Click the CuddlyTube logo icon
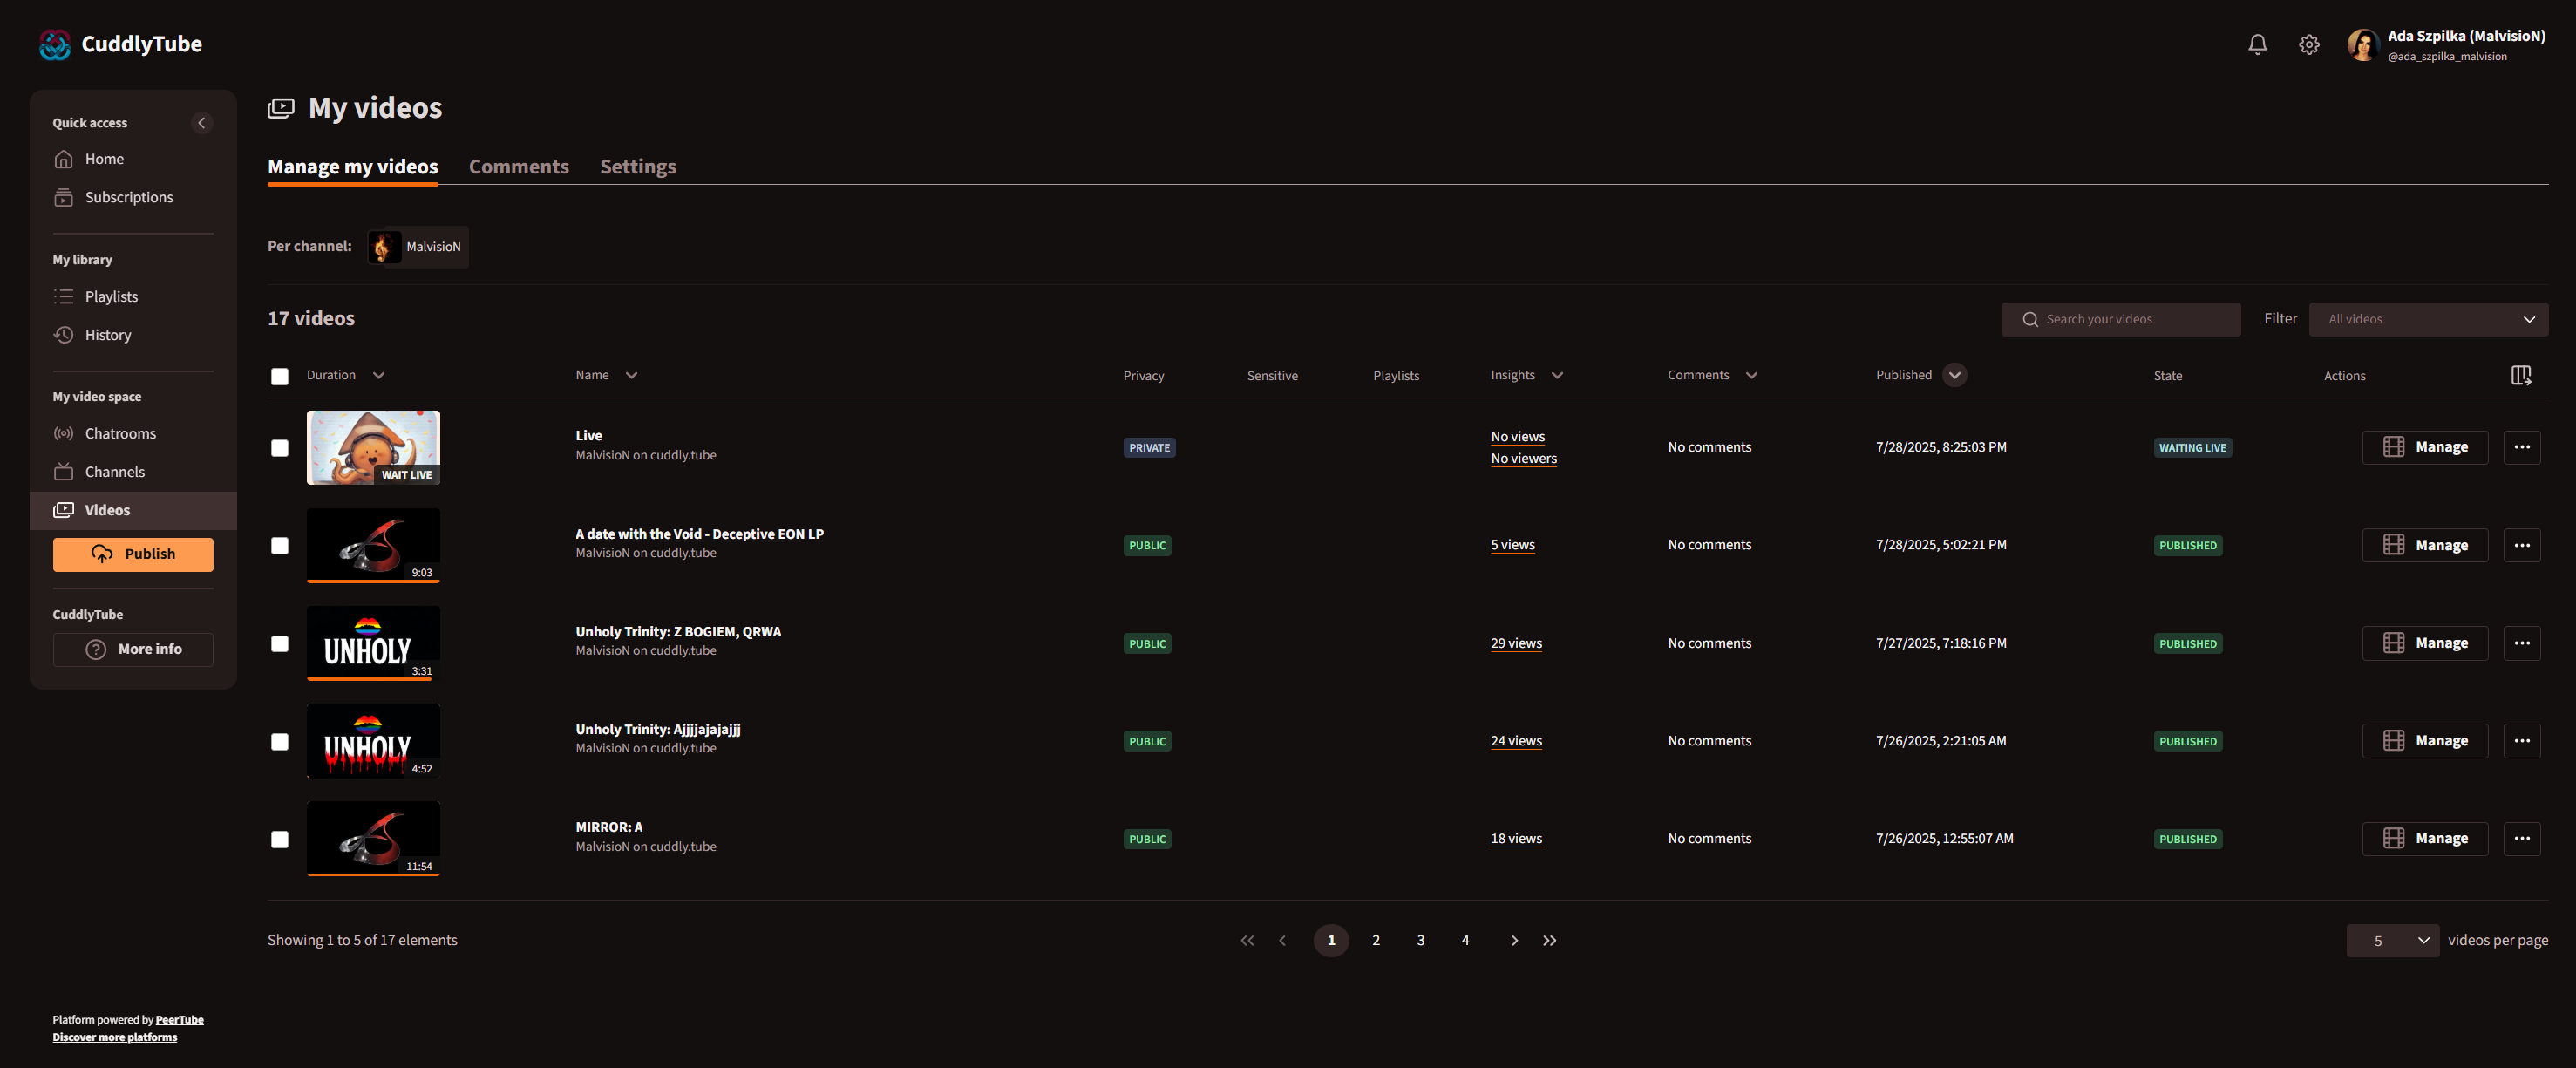The image size is (2576, 1068). [55, 44]
